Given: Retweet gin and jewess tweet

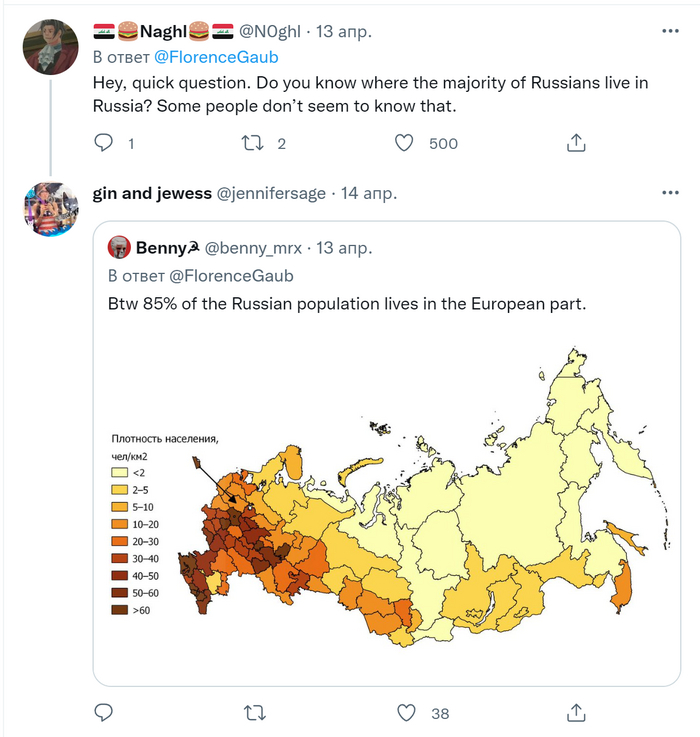Looking at the screenshot, I should pyautogui.click(x=255, y=713).
